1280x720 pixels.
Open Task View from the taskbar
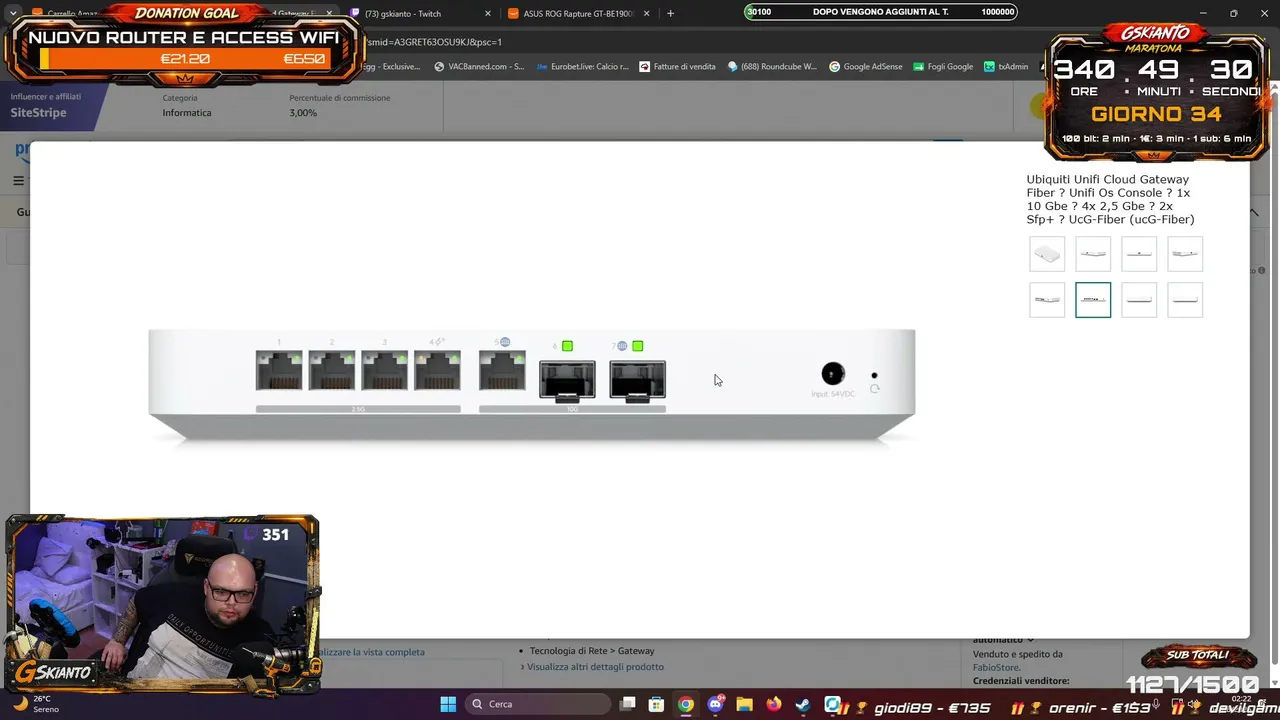[627, 704]
